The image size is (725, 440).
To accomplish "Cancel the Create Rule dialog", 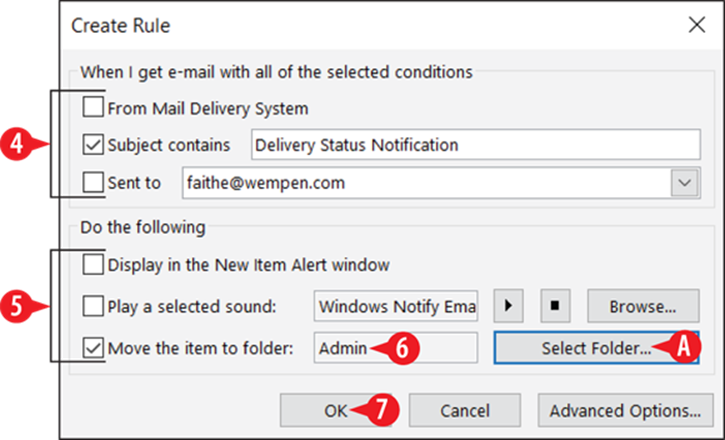I will tap(465, 410).
